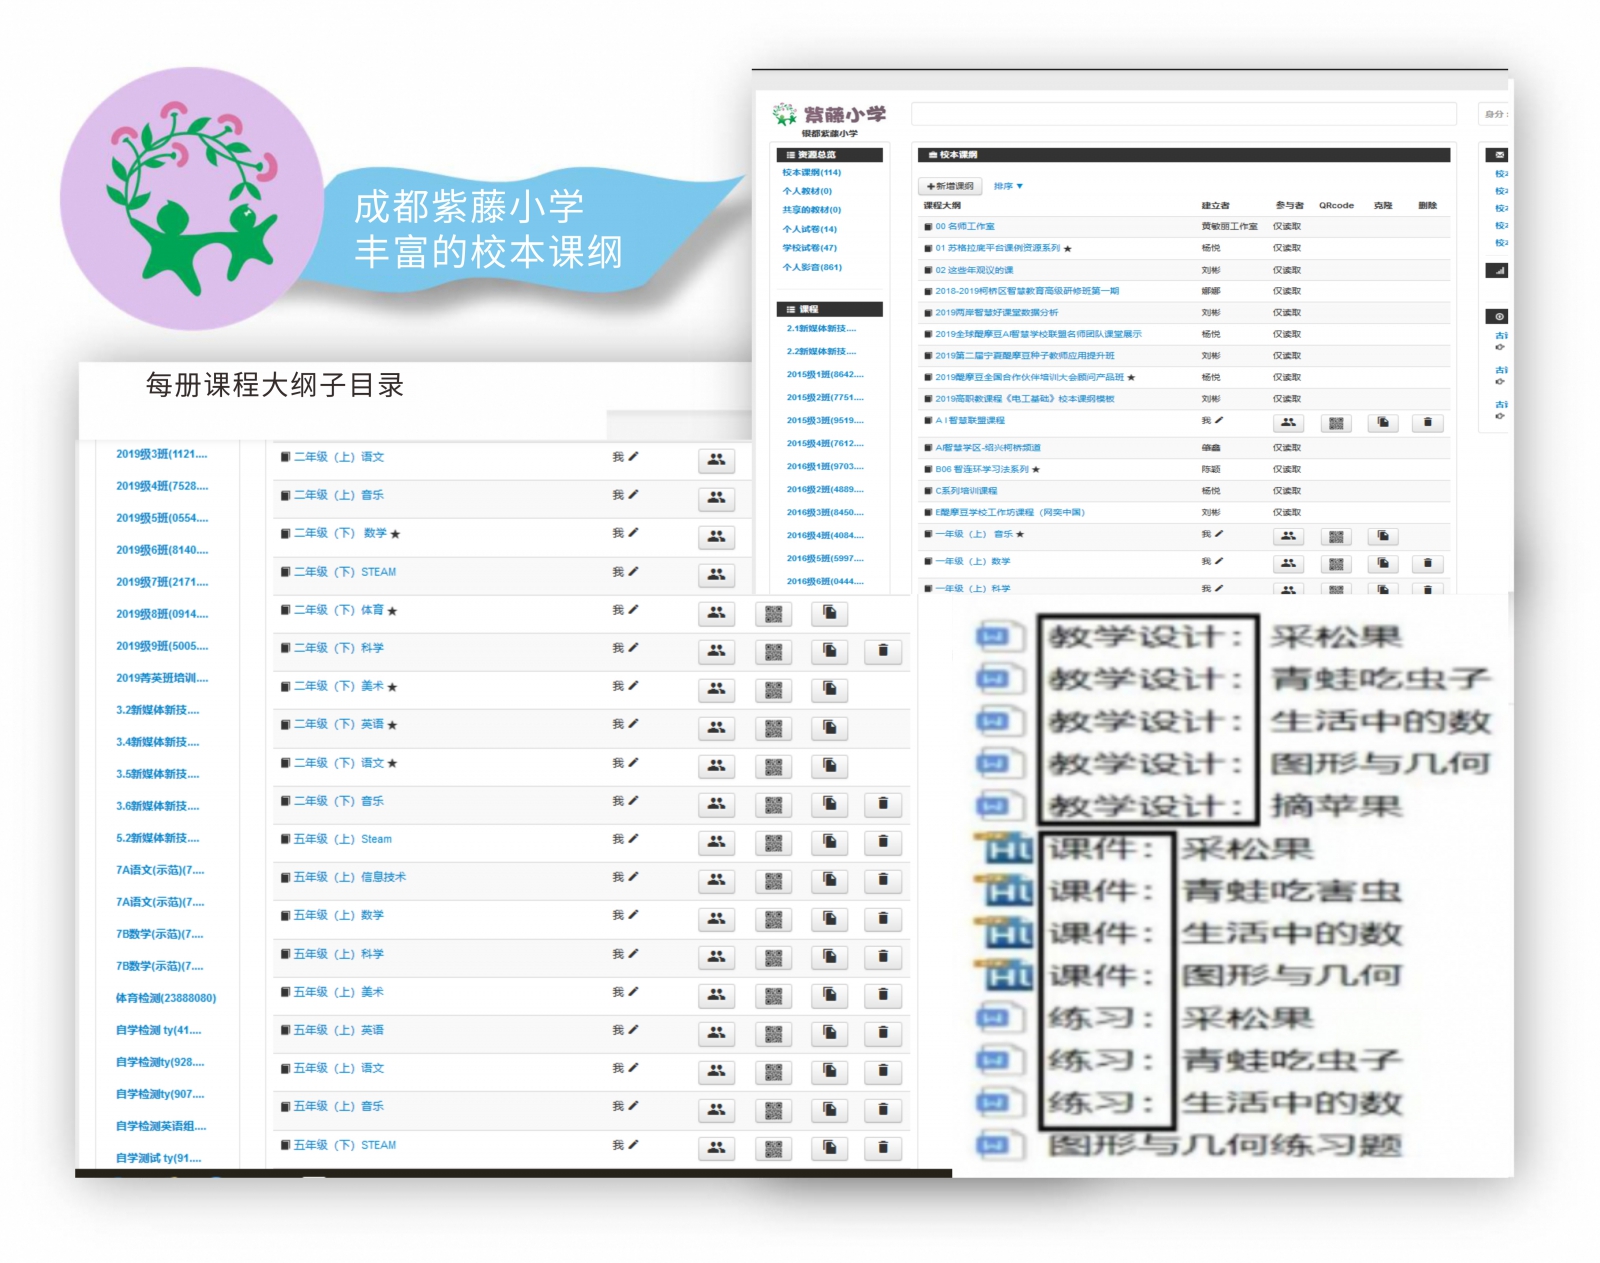The image size is (1600, 1263).
Task: Open participants icon for AI智慧联盟课程 row
Action: pos(1288,423)
